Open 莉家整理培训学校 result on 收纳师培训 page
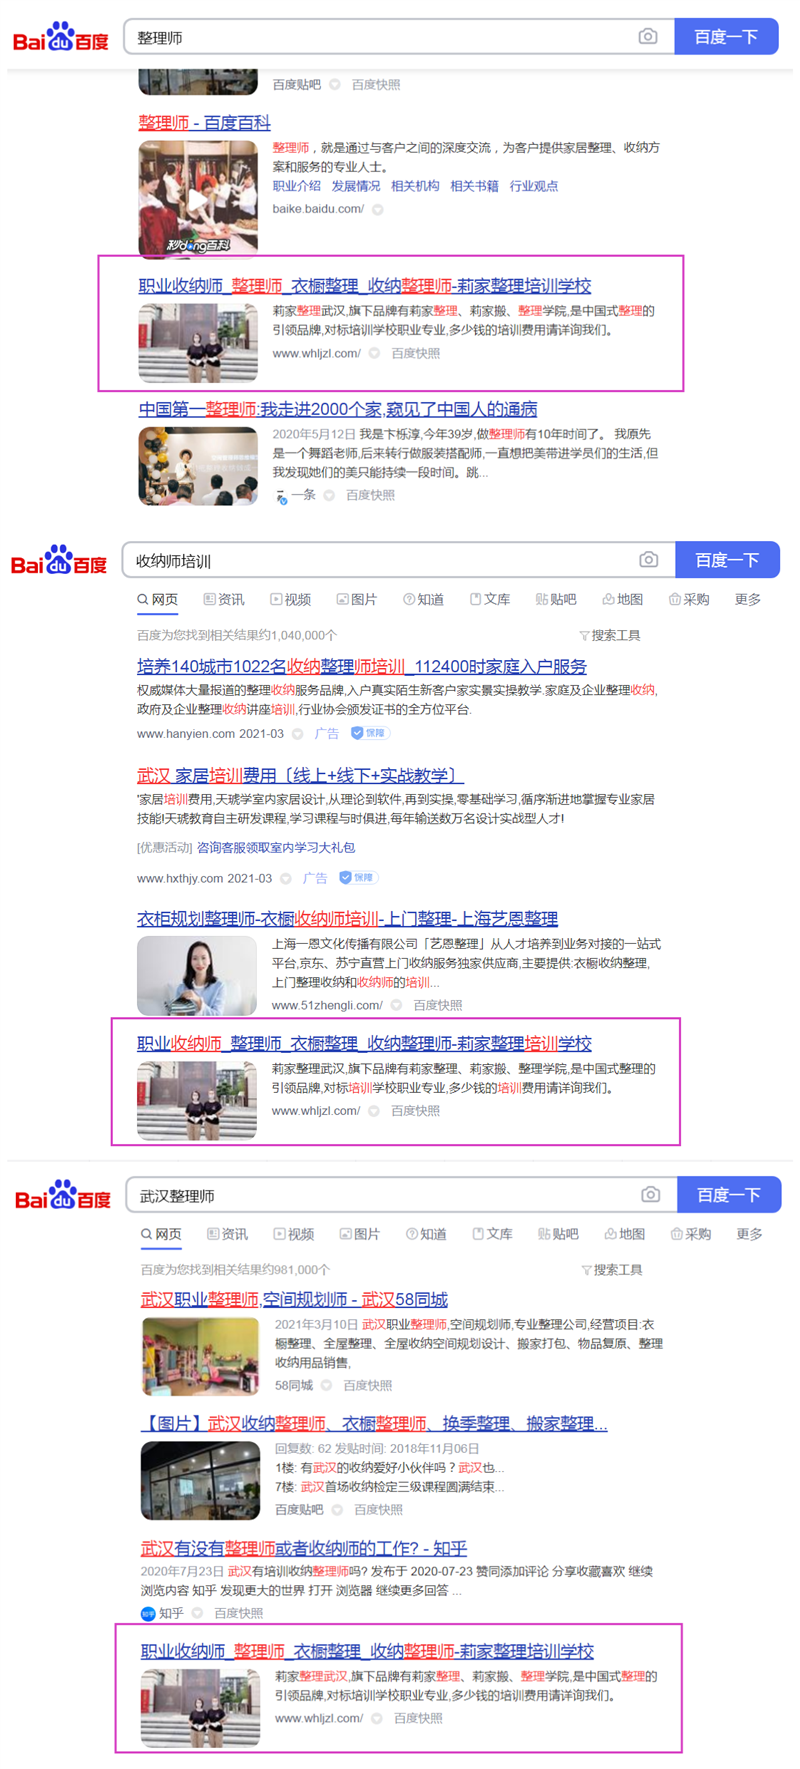Image resolution: width=800 pixels, height=1769 pixels. click(364, 1044)
